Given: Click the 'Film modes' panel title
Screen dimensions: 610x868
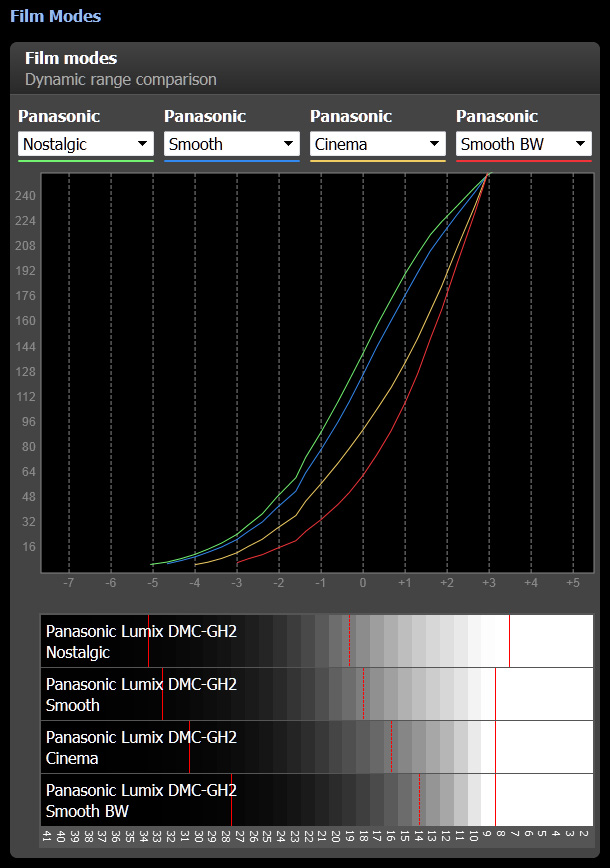Looking at the screenshot, I should (x=71, y=58).
